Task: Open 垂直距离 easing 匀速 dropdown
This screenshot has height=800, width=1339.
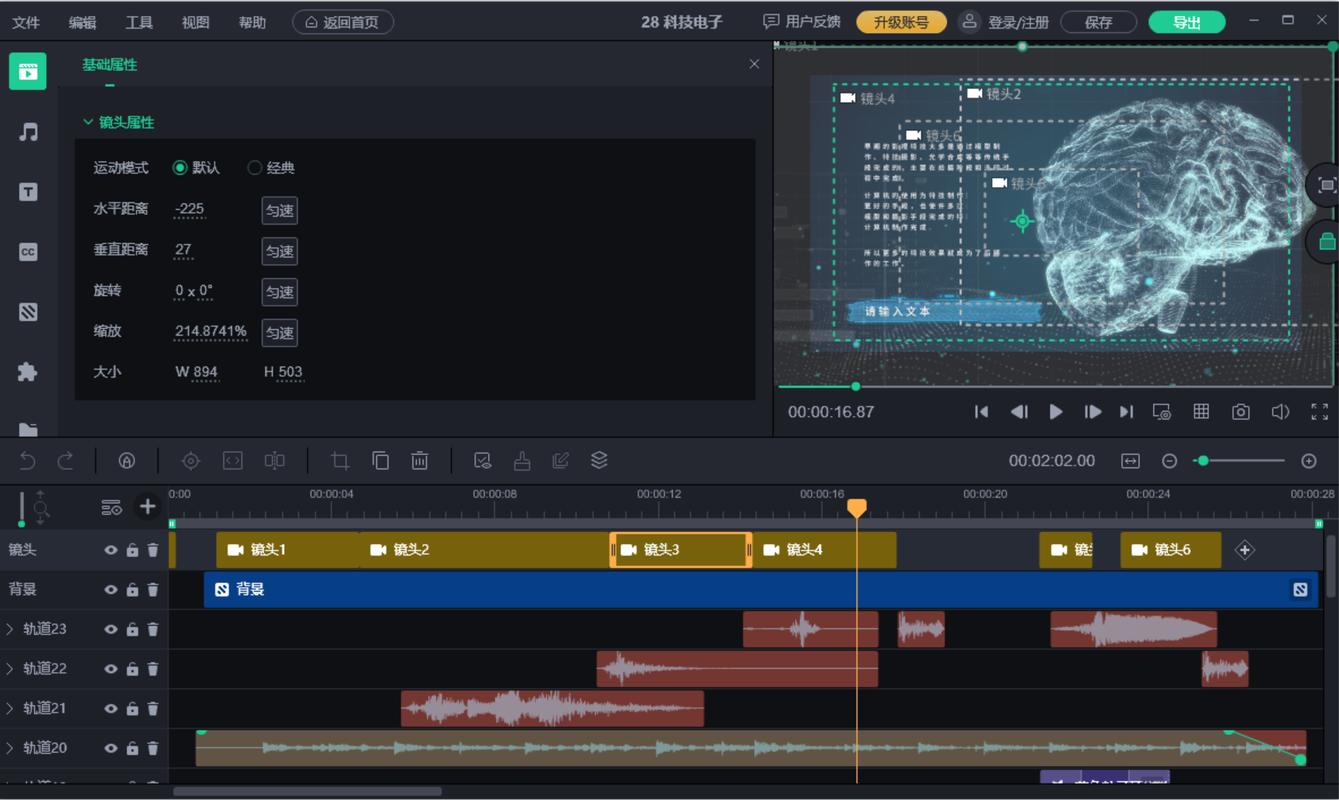Action: 280,251
